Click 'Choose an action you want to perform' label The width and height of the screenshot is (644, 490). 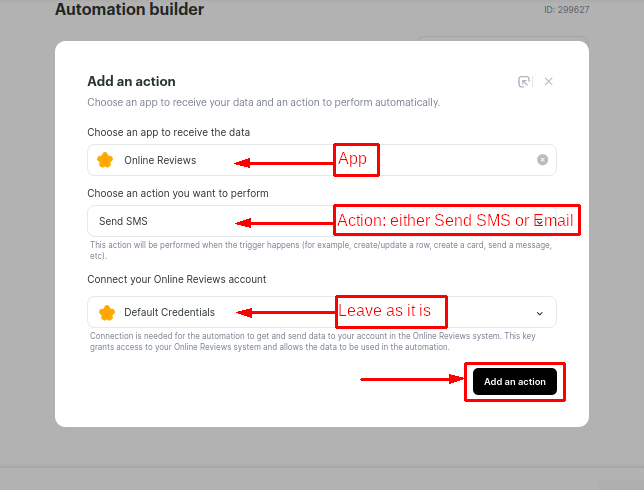click(177, 193)
